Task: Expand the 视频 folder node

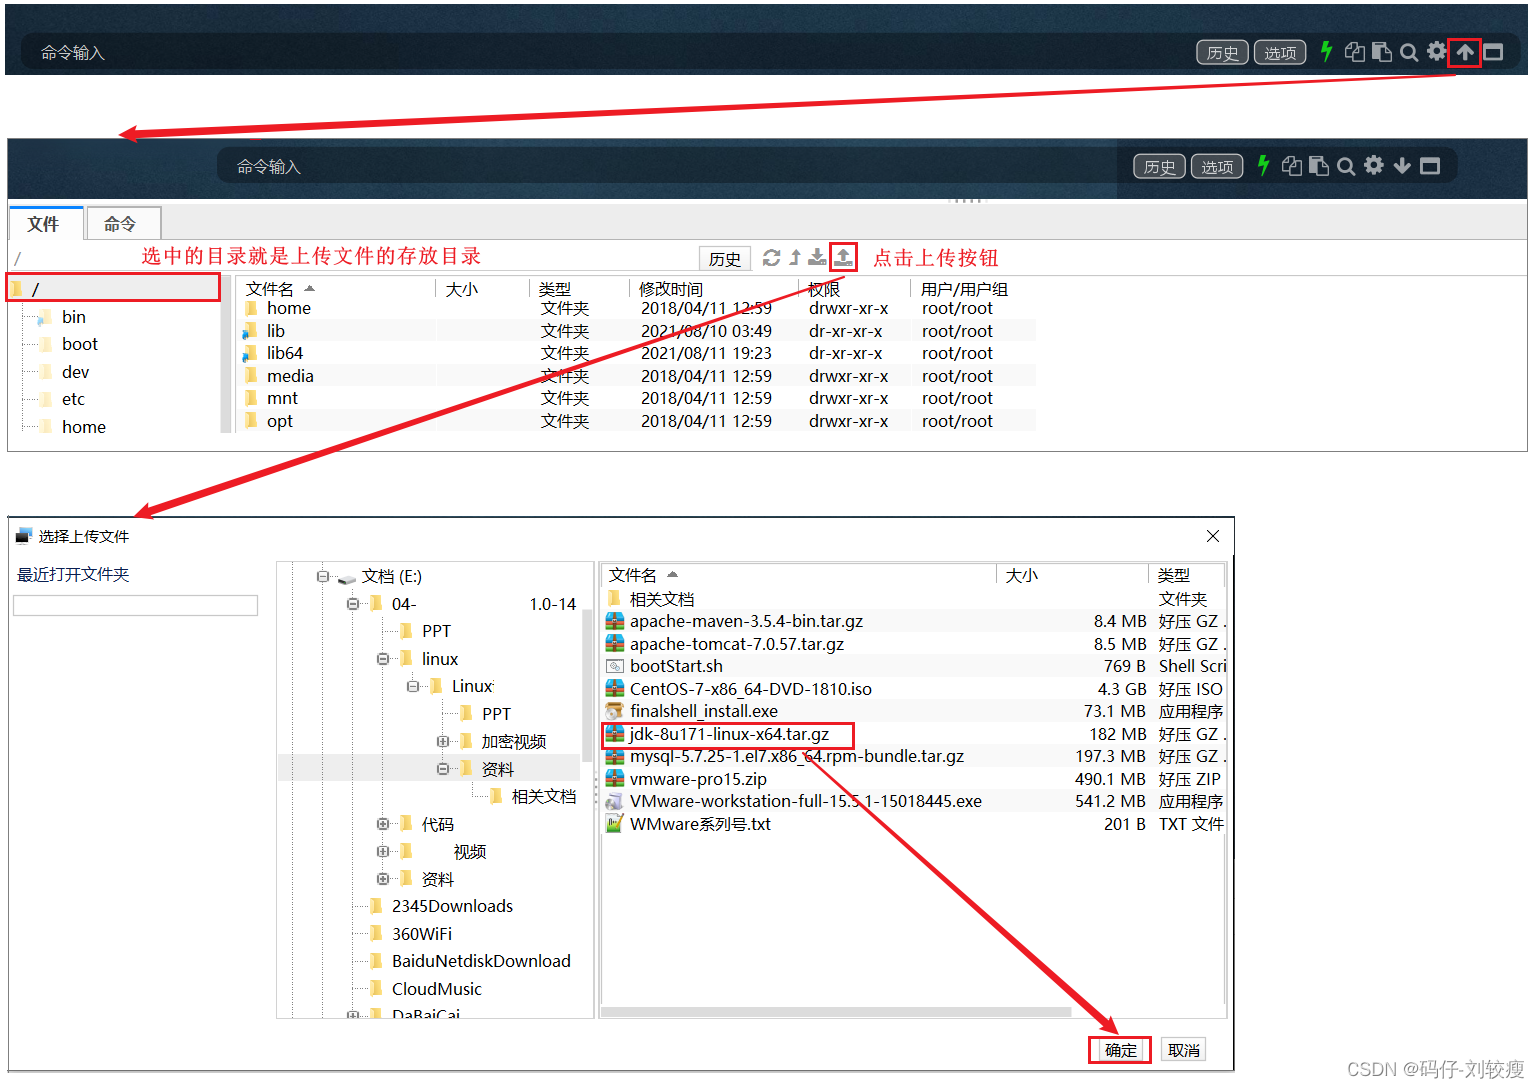Action: (x=382, y=851)
